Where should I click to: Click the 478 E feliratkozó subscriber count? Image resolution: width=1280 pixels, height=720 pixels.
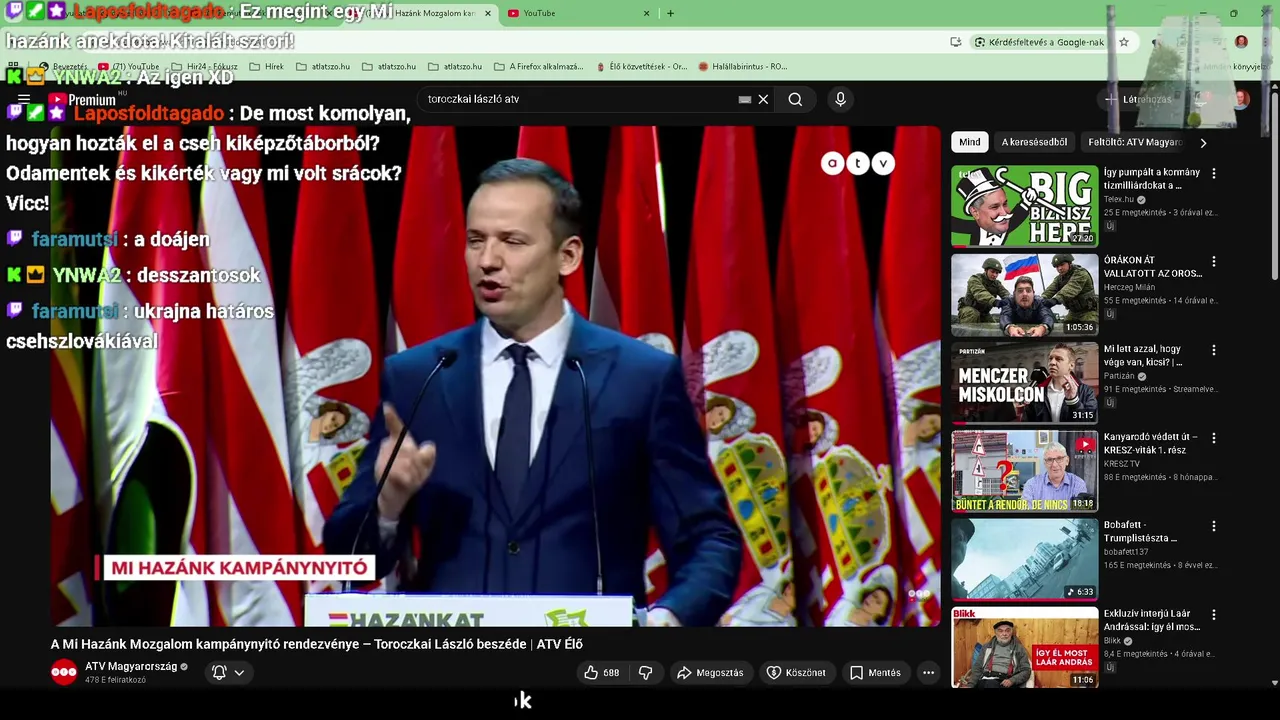pyautogui.click(x=115, y=680)
